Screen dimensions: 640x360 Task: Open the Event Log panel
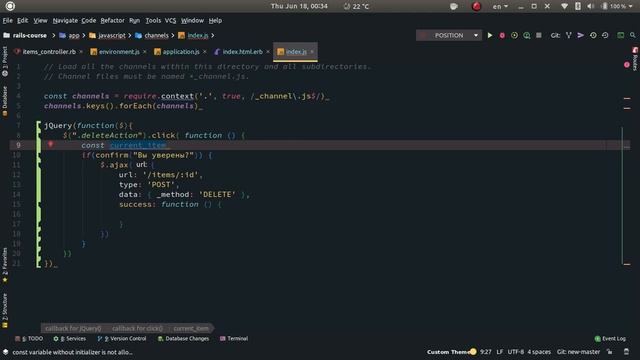610,338
